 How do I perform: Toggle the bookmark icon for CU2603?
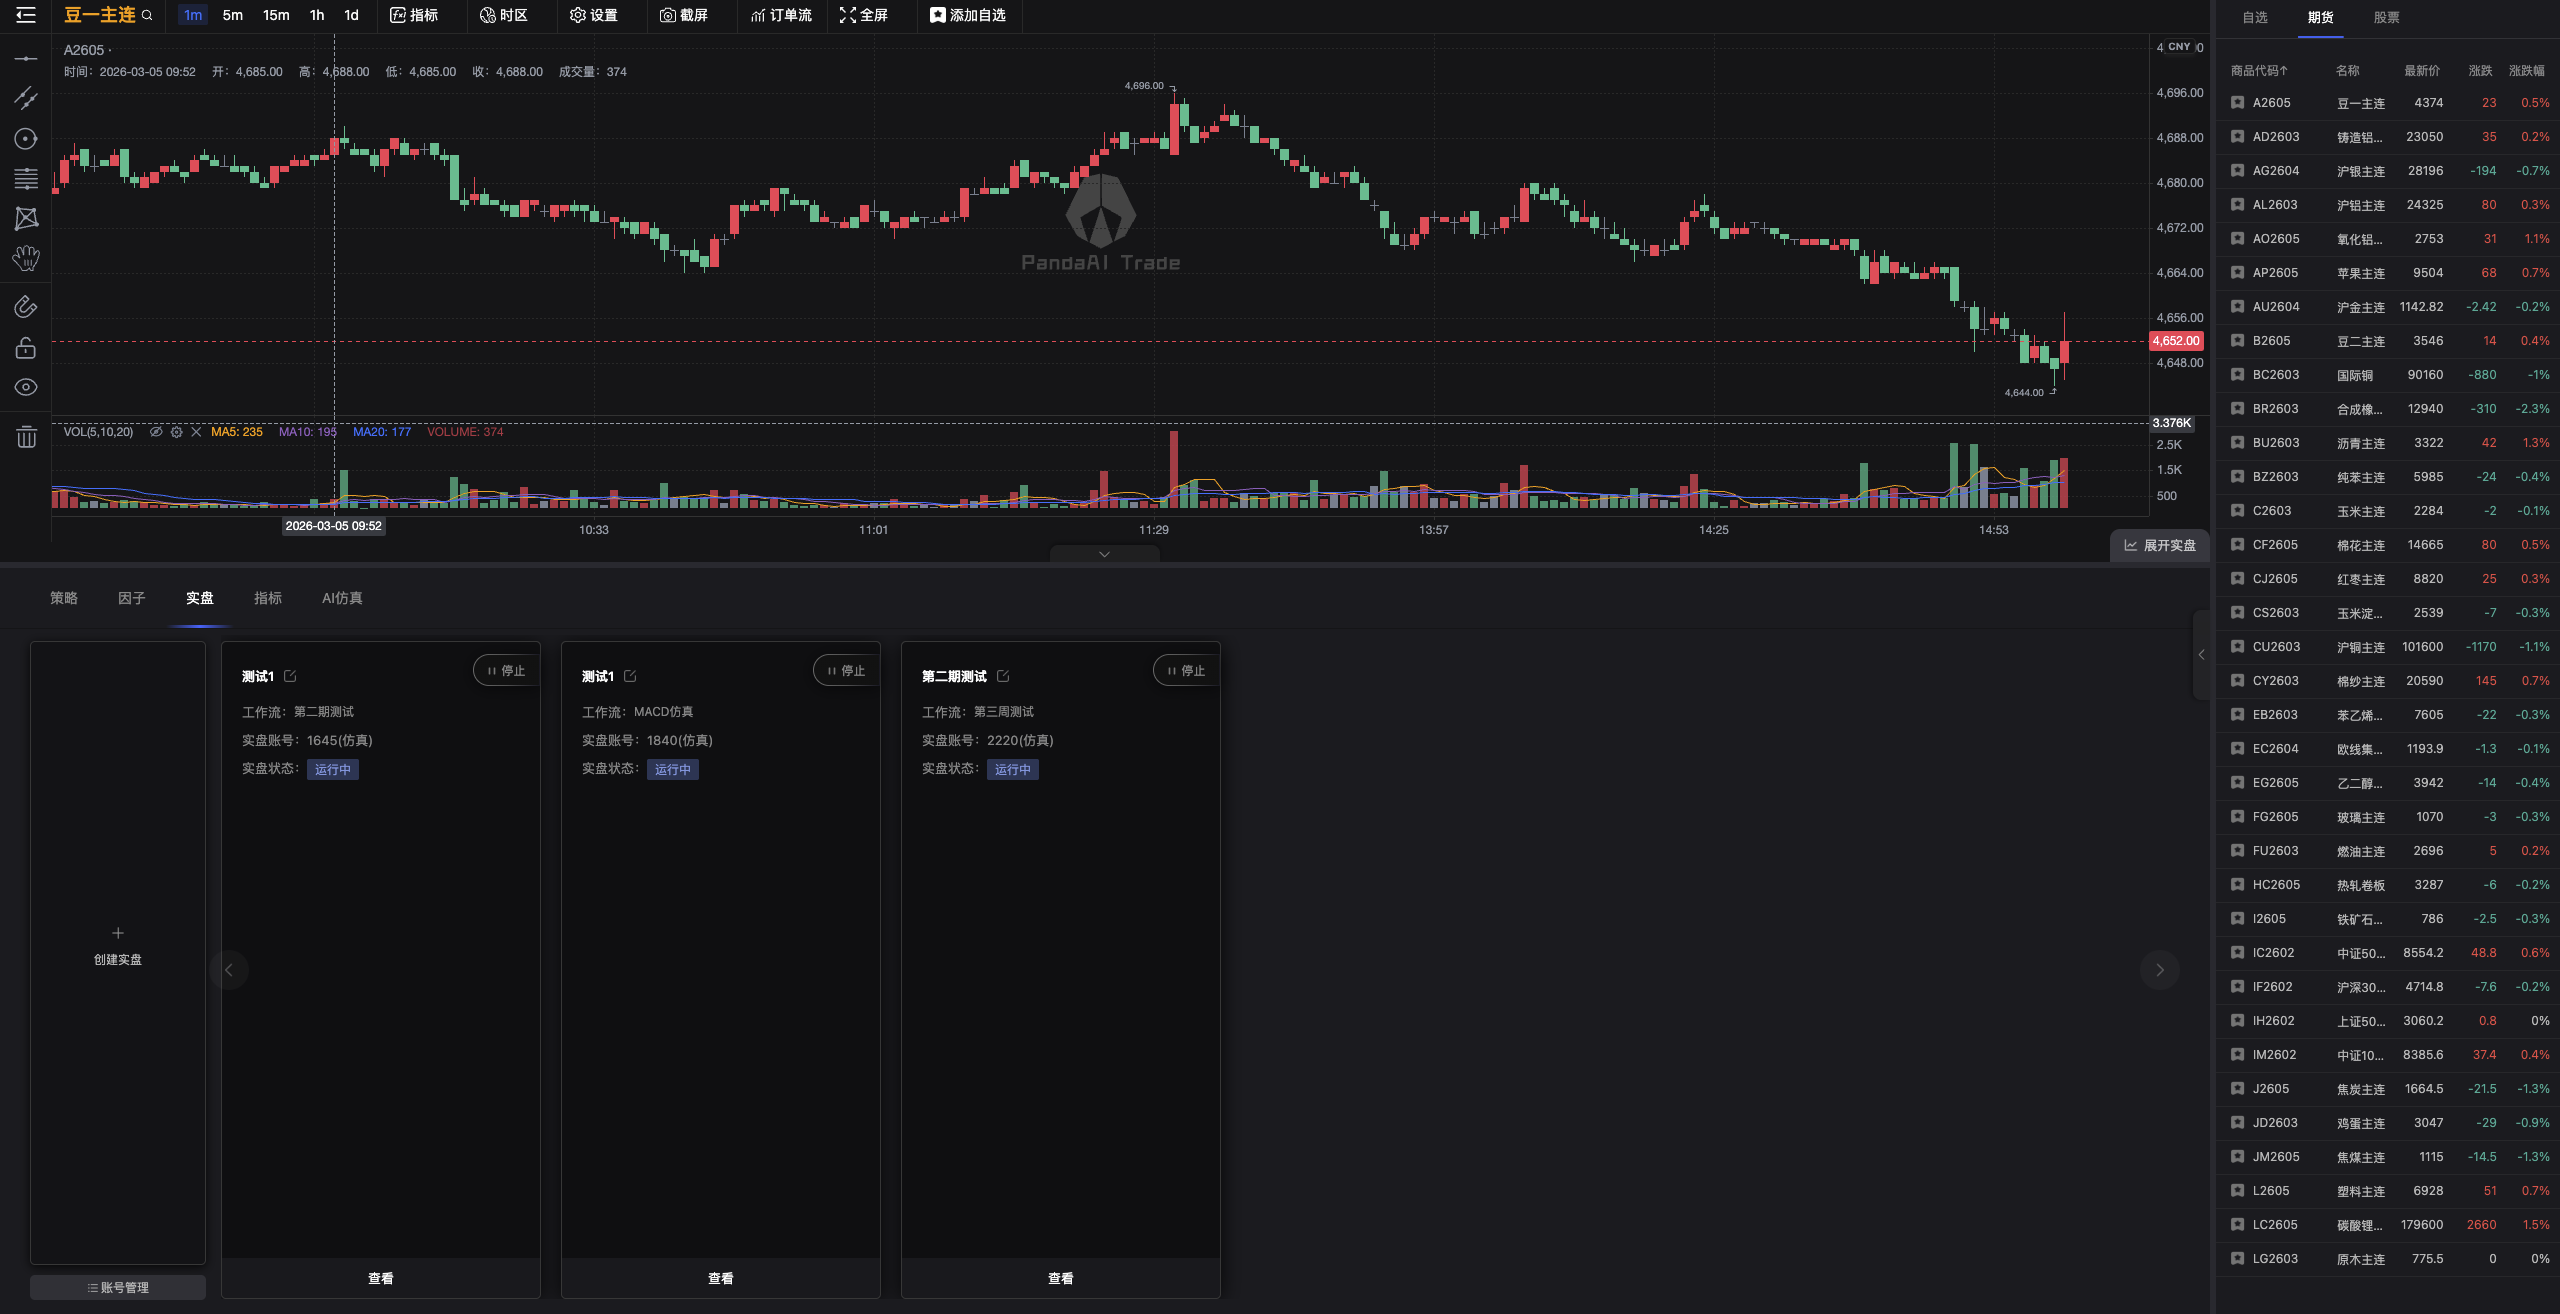pos(2238,646)
